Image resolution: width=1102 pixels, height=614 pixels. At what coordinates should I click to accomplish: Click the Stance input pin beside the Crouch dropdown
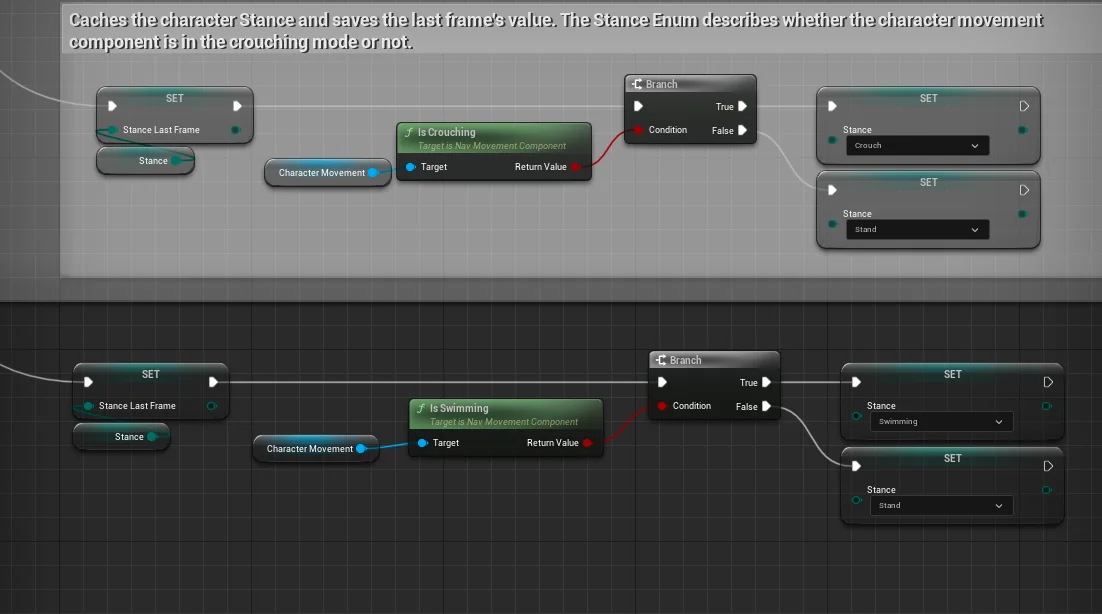(832, 141)
